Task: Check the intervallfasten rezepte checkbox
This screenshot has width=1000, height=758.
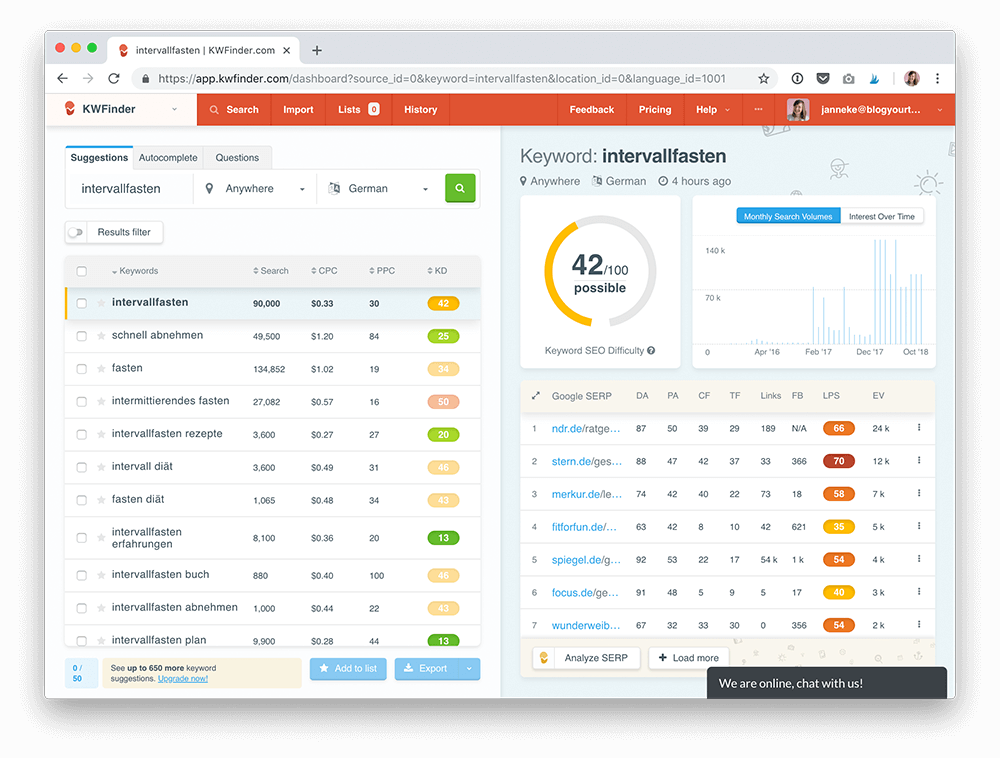Action: click(82, 434)
